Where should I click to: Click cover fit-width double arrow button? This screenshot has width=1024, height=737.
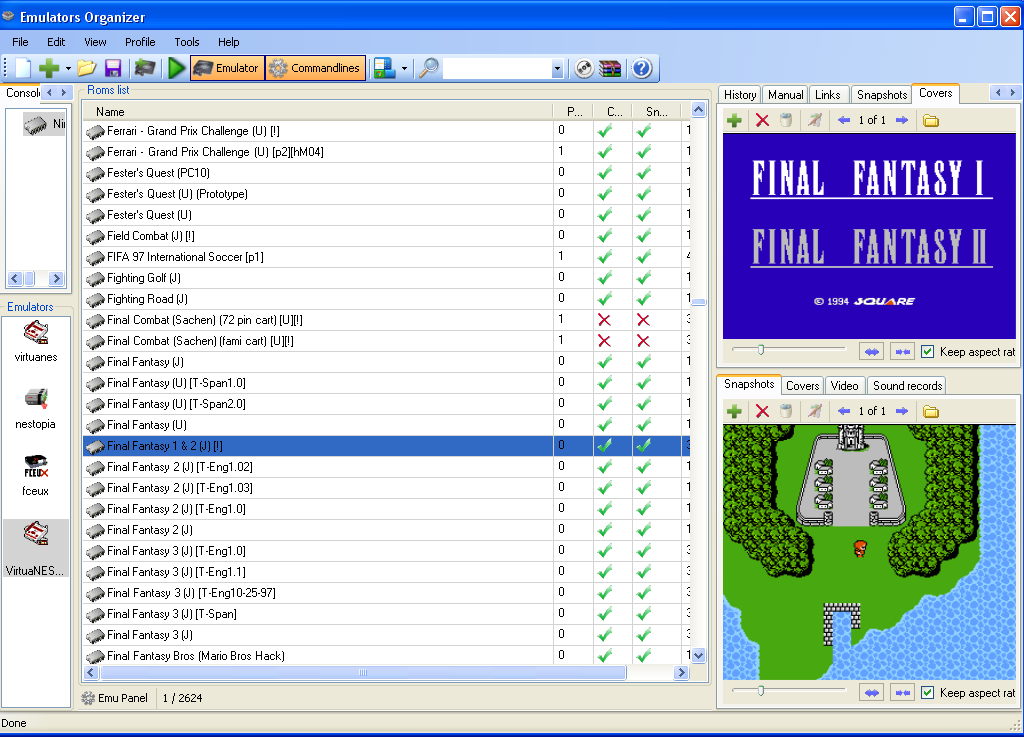[x=872, y=352]
